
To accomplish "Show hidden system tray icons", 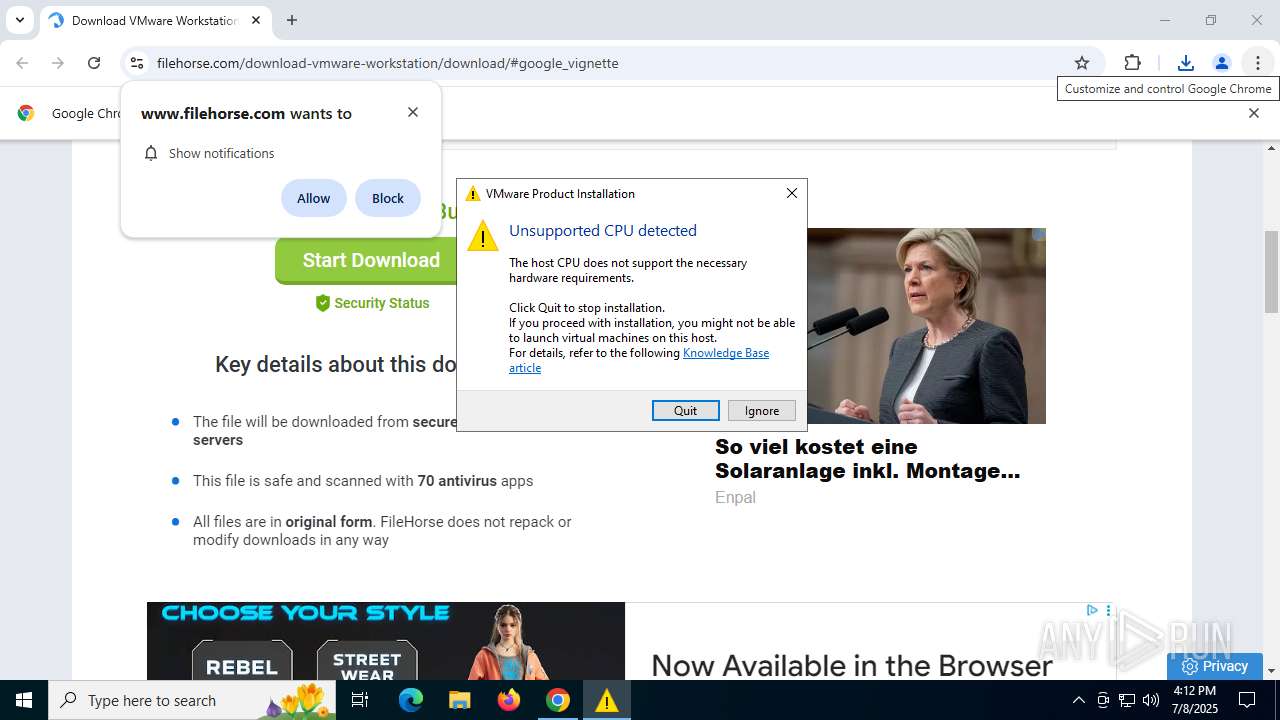I will click(1078, 700).
